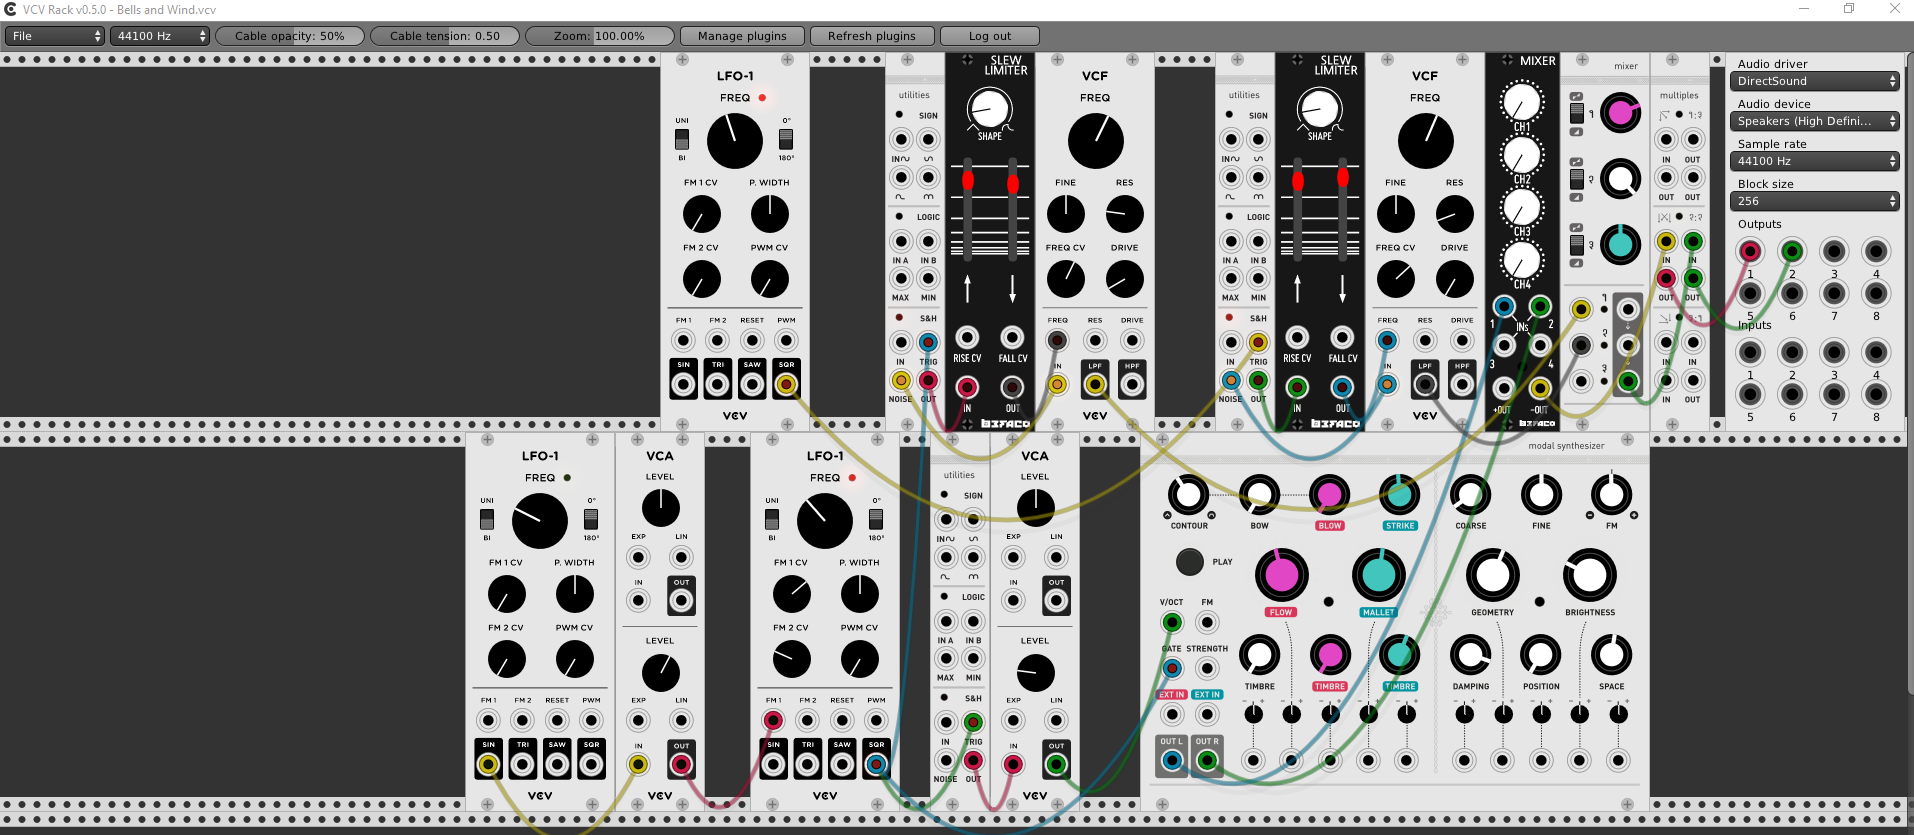Click the BRIGHTNESS knob
The image size is (1914, 835).
point(1590,575)
